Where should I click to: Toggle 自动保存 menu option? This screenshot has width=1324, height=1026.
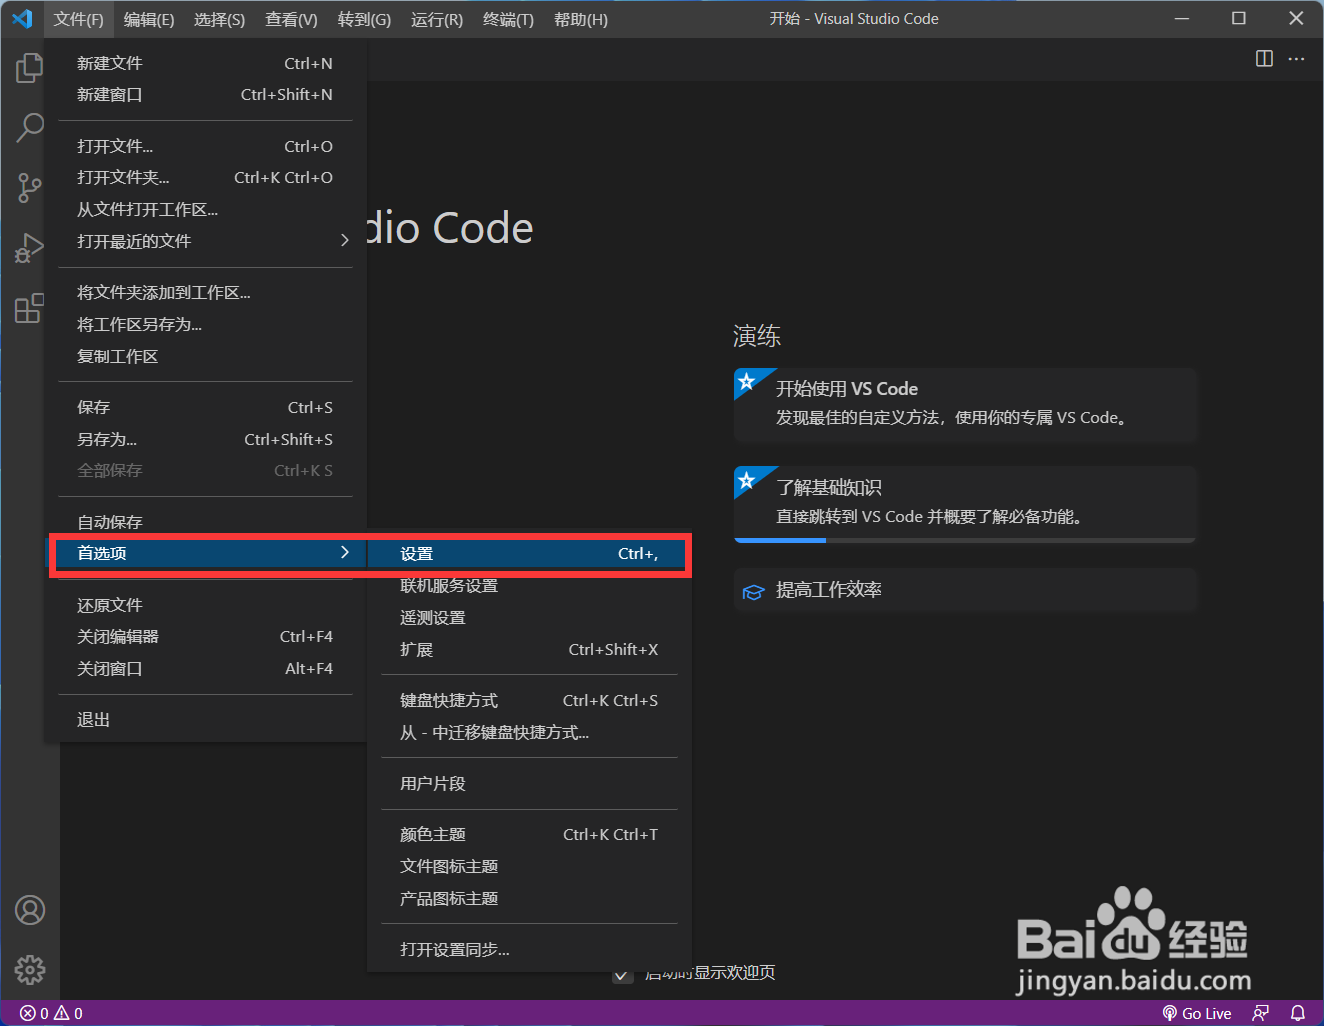(x=206, y=522)
